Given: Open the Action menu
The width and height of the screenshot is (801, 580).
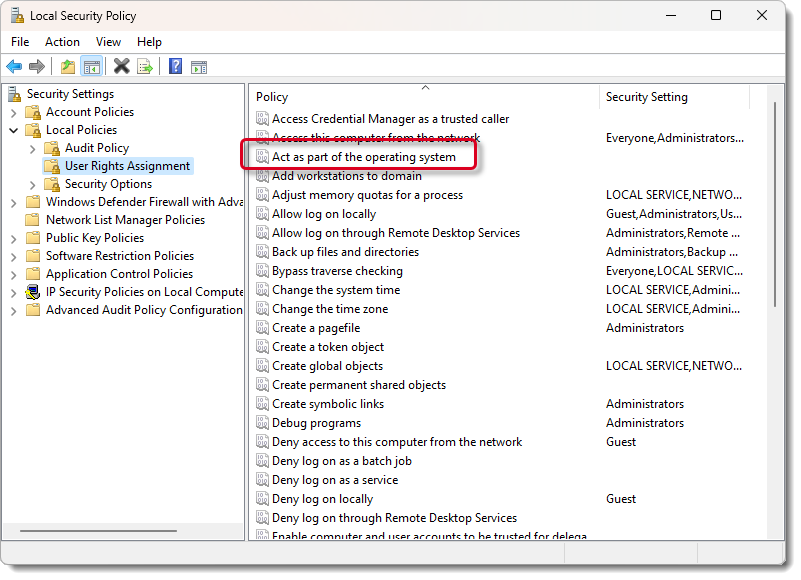Looking at the screenshot, I should click(62, 42).
